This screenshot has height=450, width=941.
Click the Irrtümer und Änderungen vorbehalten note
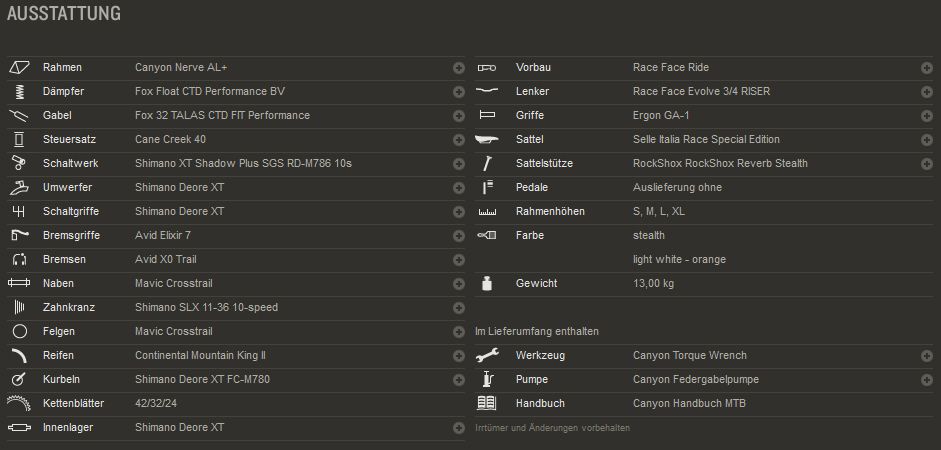pos(552,428)
